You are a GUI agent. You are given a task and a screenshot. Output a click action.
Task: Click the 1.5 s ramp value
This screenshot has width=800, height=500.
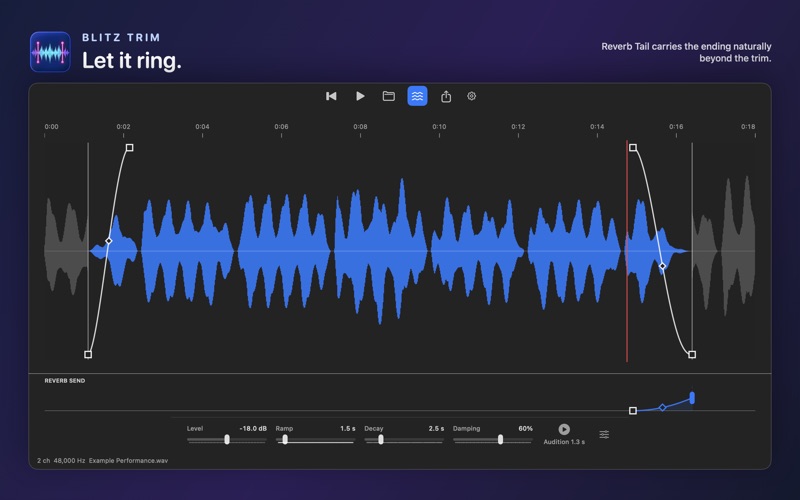pyautogui.click(x=348, y=429)
